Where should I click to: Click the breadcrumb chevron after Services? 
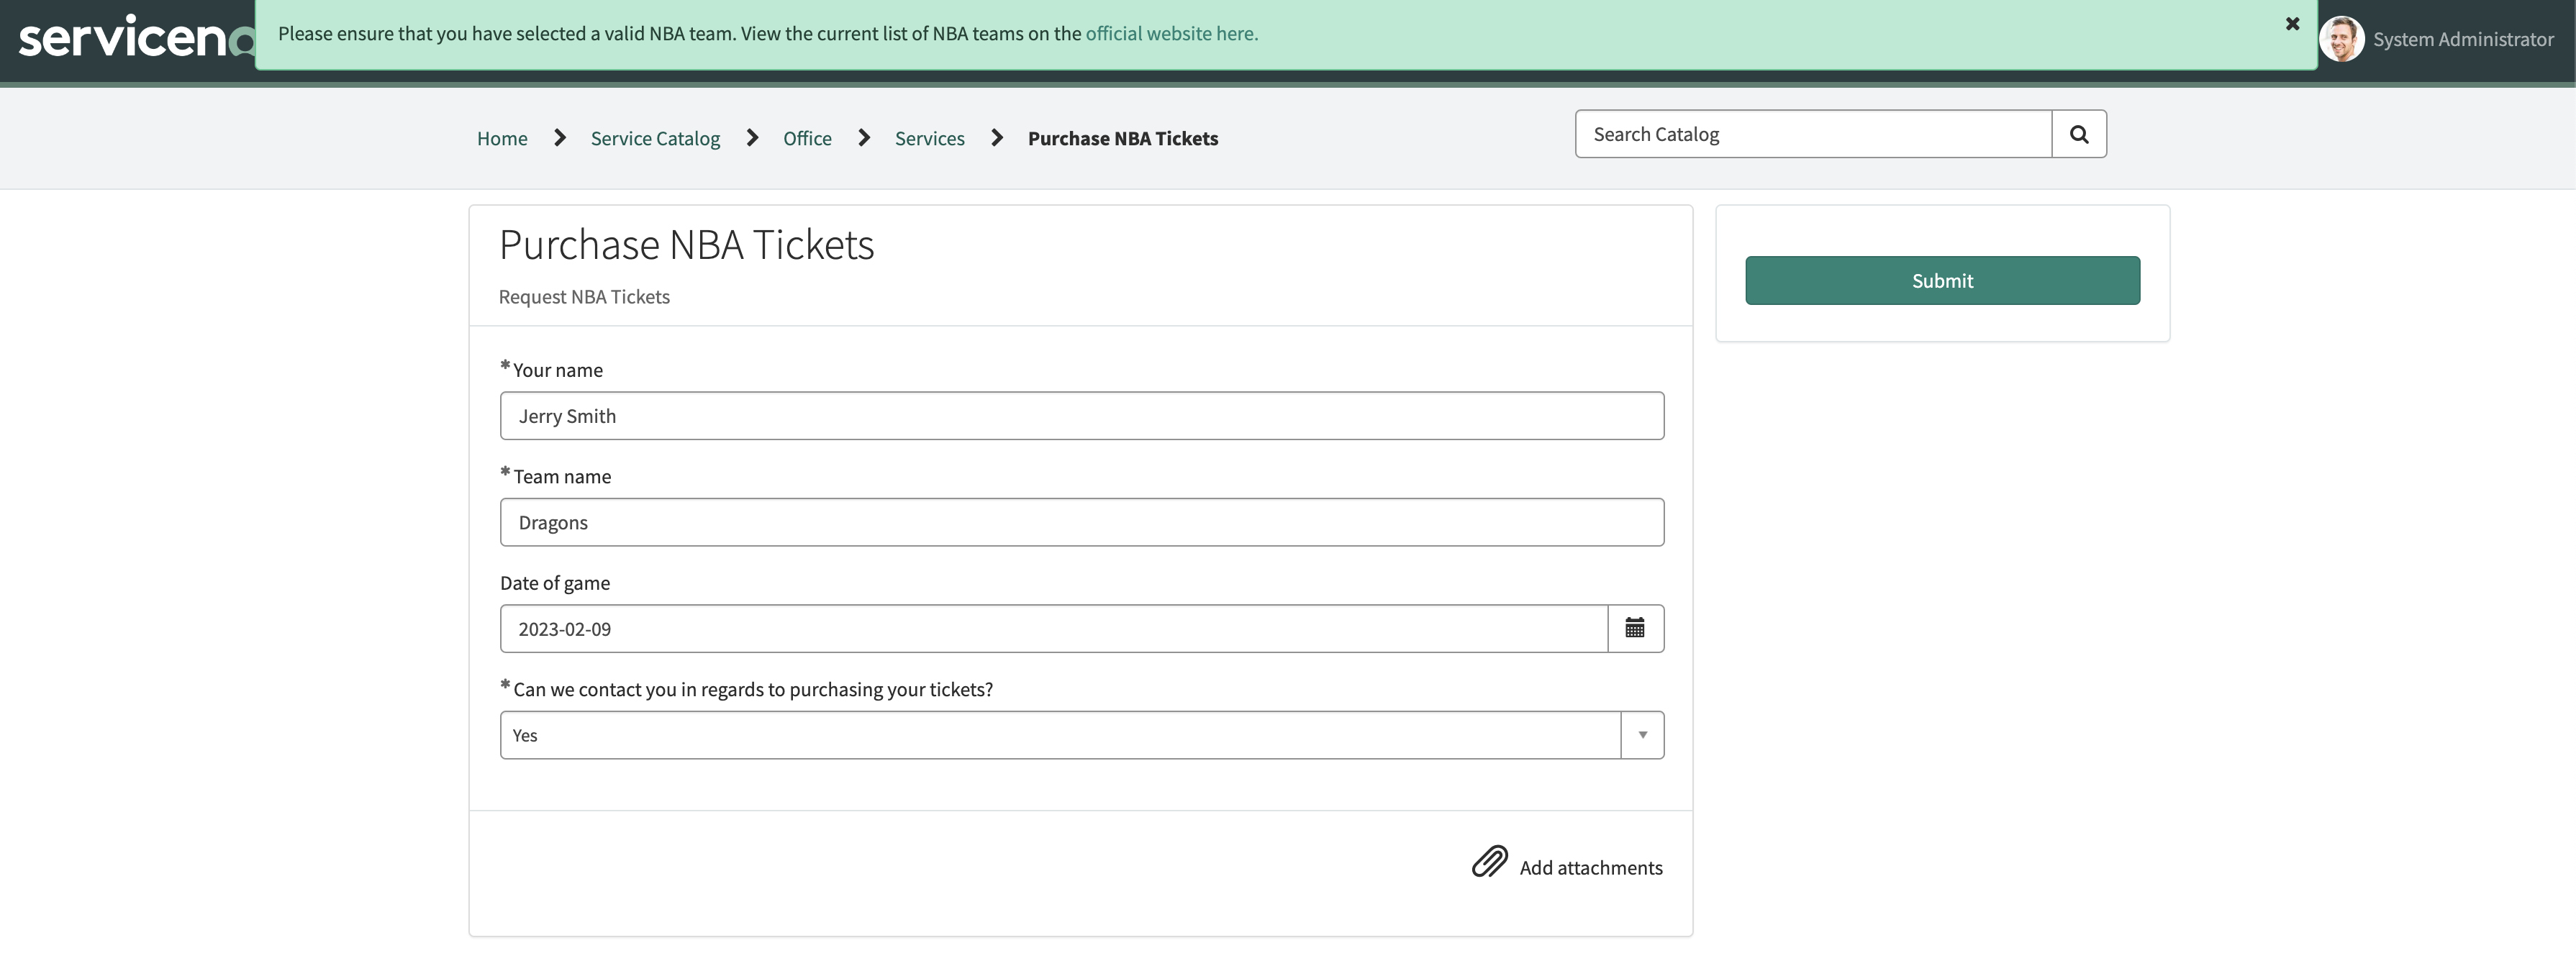[996, 138]
